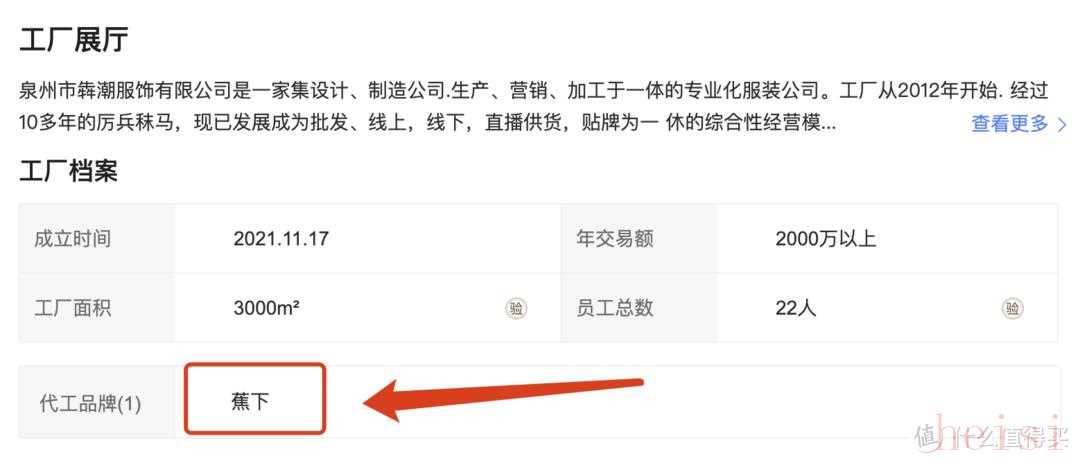
Task: Select the 成立时间 label cell
Action: tap(96, 238)
